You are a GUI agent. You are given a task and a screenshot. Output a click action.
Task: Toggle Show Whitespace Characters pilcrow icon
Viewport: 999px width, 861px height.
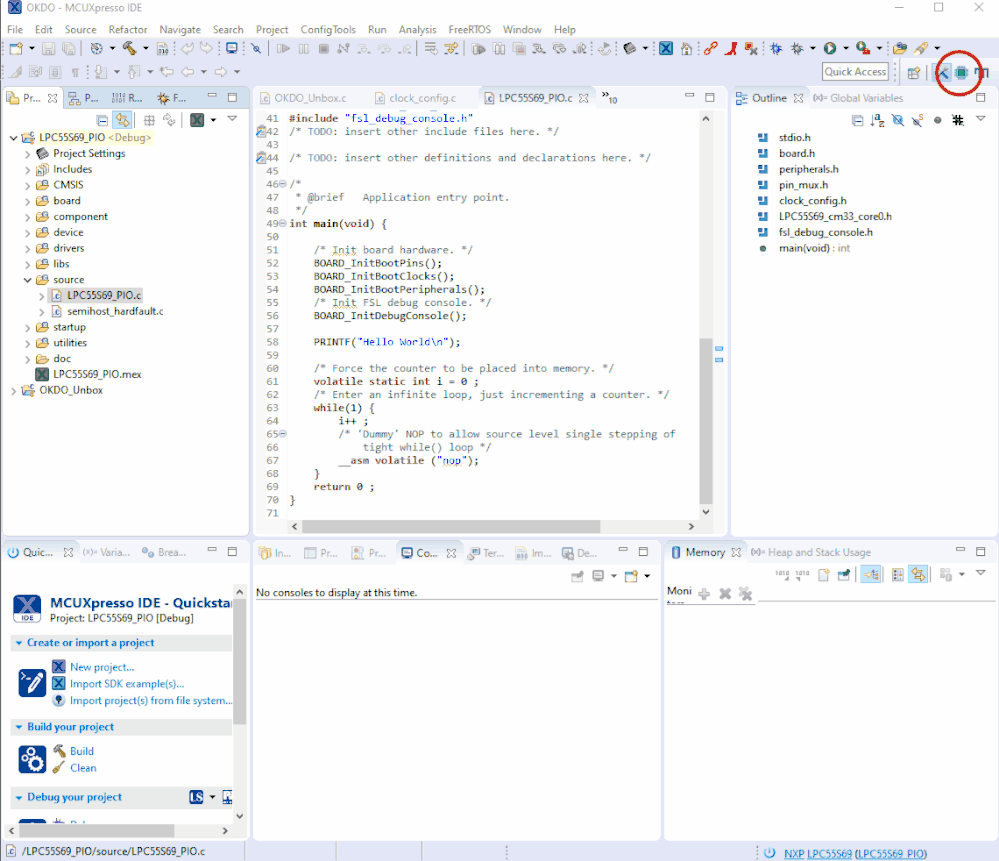point(75,72)
